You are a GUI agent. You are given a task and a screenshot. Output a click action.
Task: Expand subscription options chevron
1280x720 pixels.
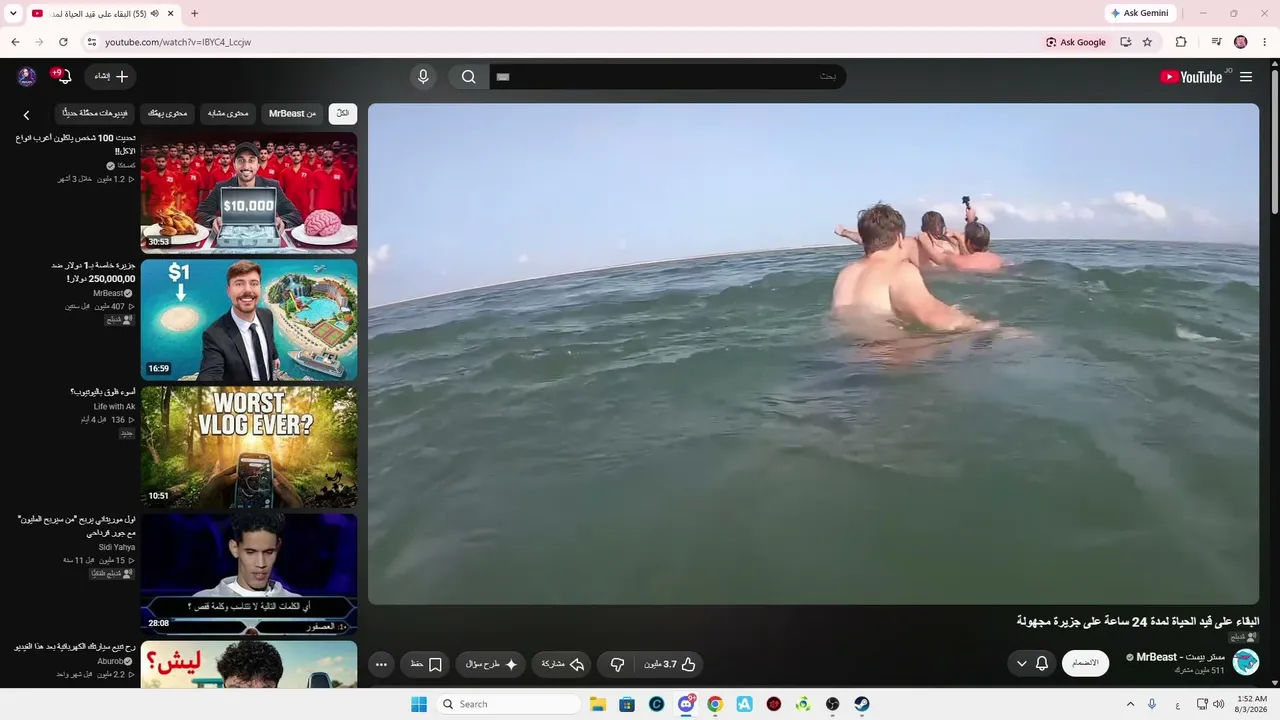pyautogui.click(x=1021, y=663)
